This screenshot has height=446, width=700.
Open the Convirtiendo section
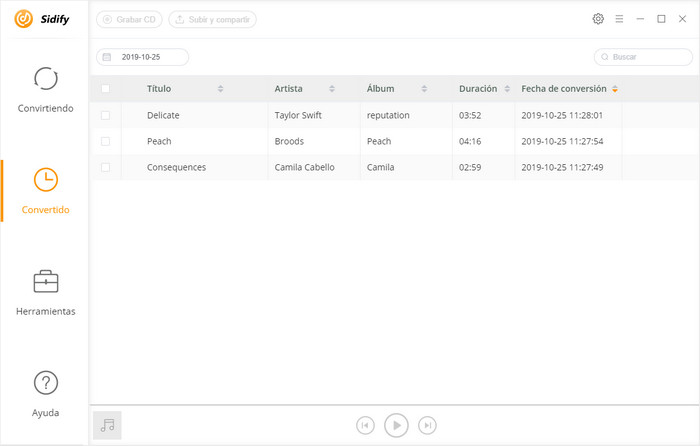[x=46, y=90]
